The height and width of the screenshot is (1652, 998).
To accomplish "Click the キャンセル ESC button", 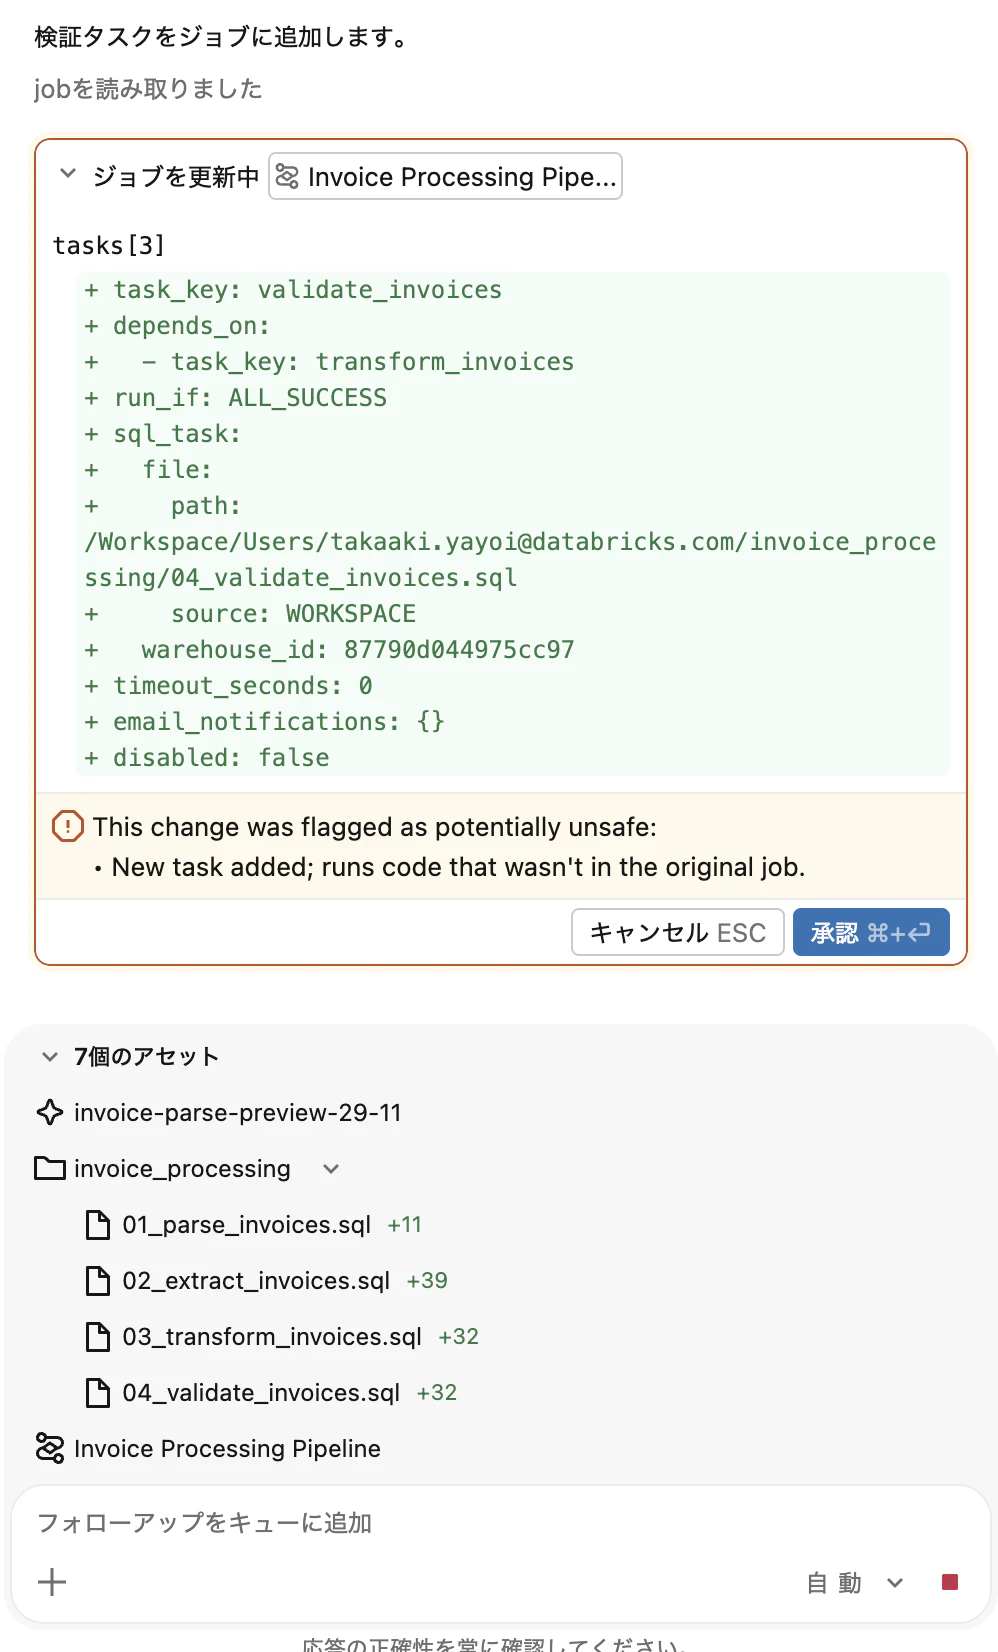I will tap(677, 932).
